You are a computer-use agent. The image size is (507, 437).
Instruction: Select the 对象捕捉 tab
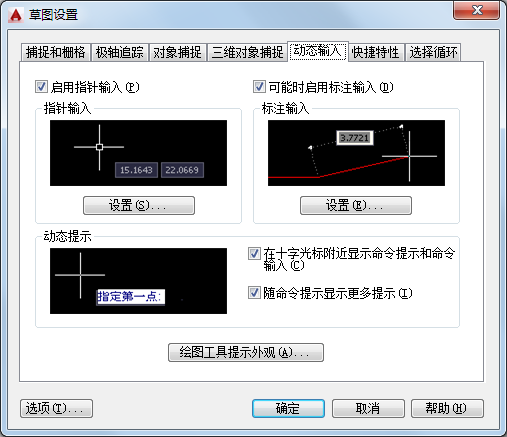177,53
